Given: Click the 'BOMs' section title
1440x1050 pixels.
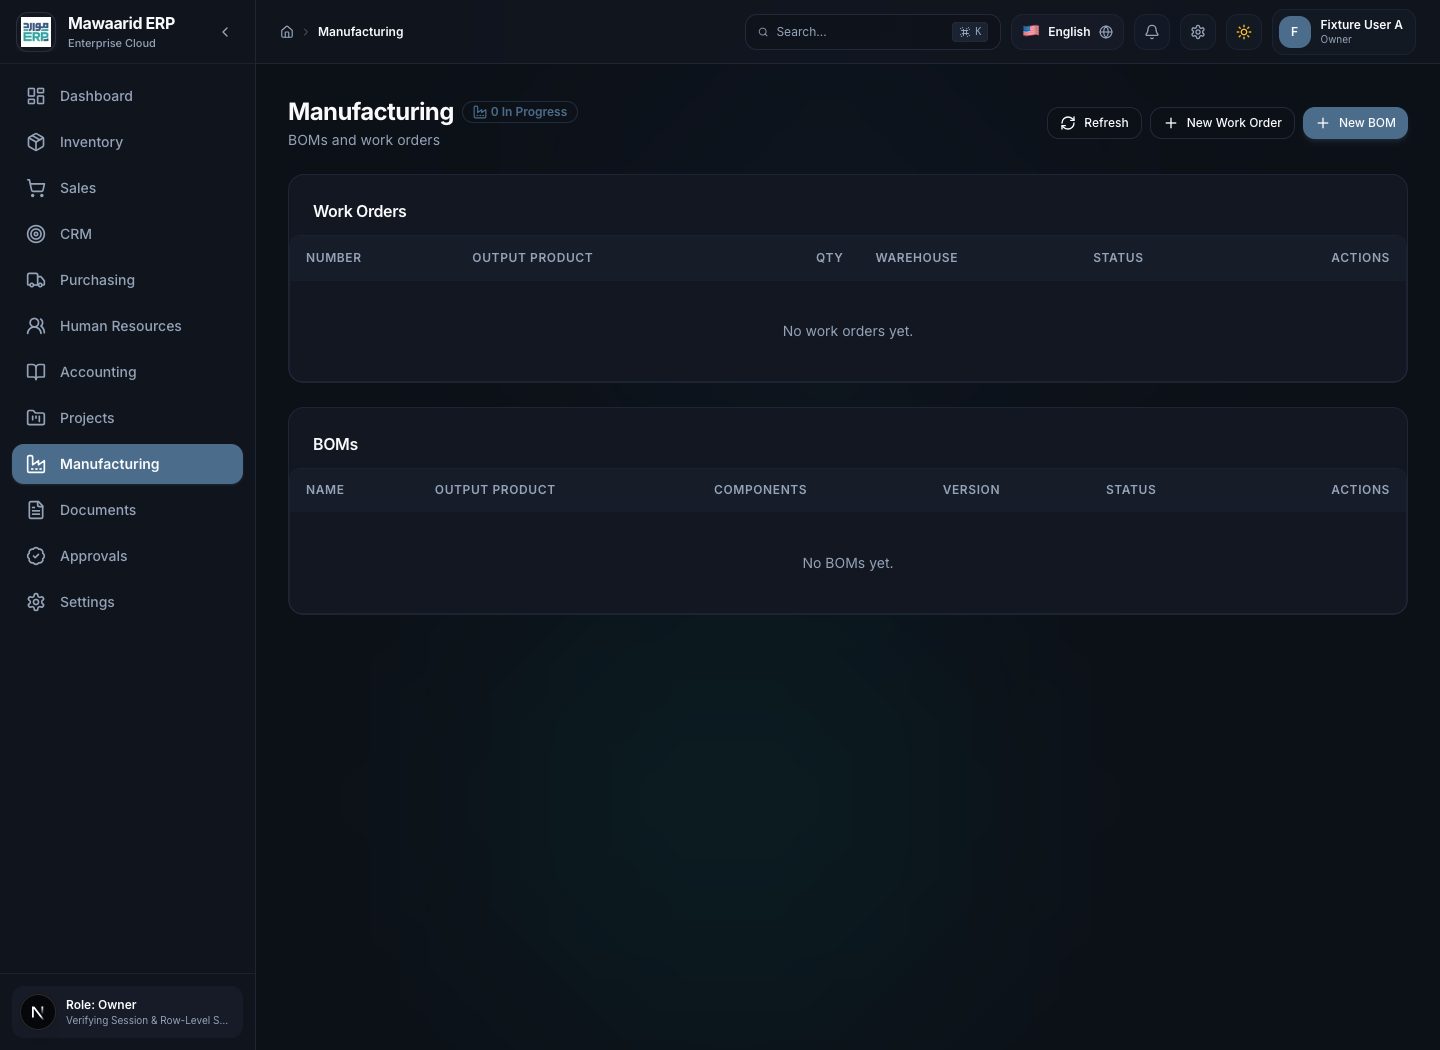Looking at the screenshot, I should pyautogui.click(x=335, y=444).
